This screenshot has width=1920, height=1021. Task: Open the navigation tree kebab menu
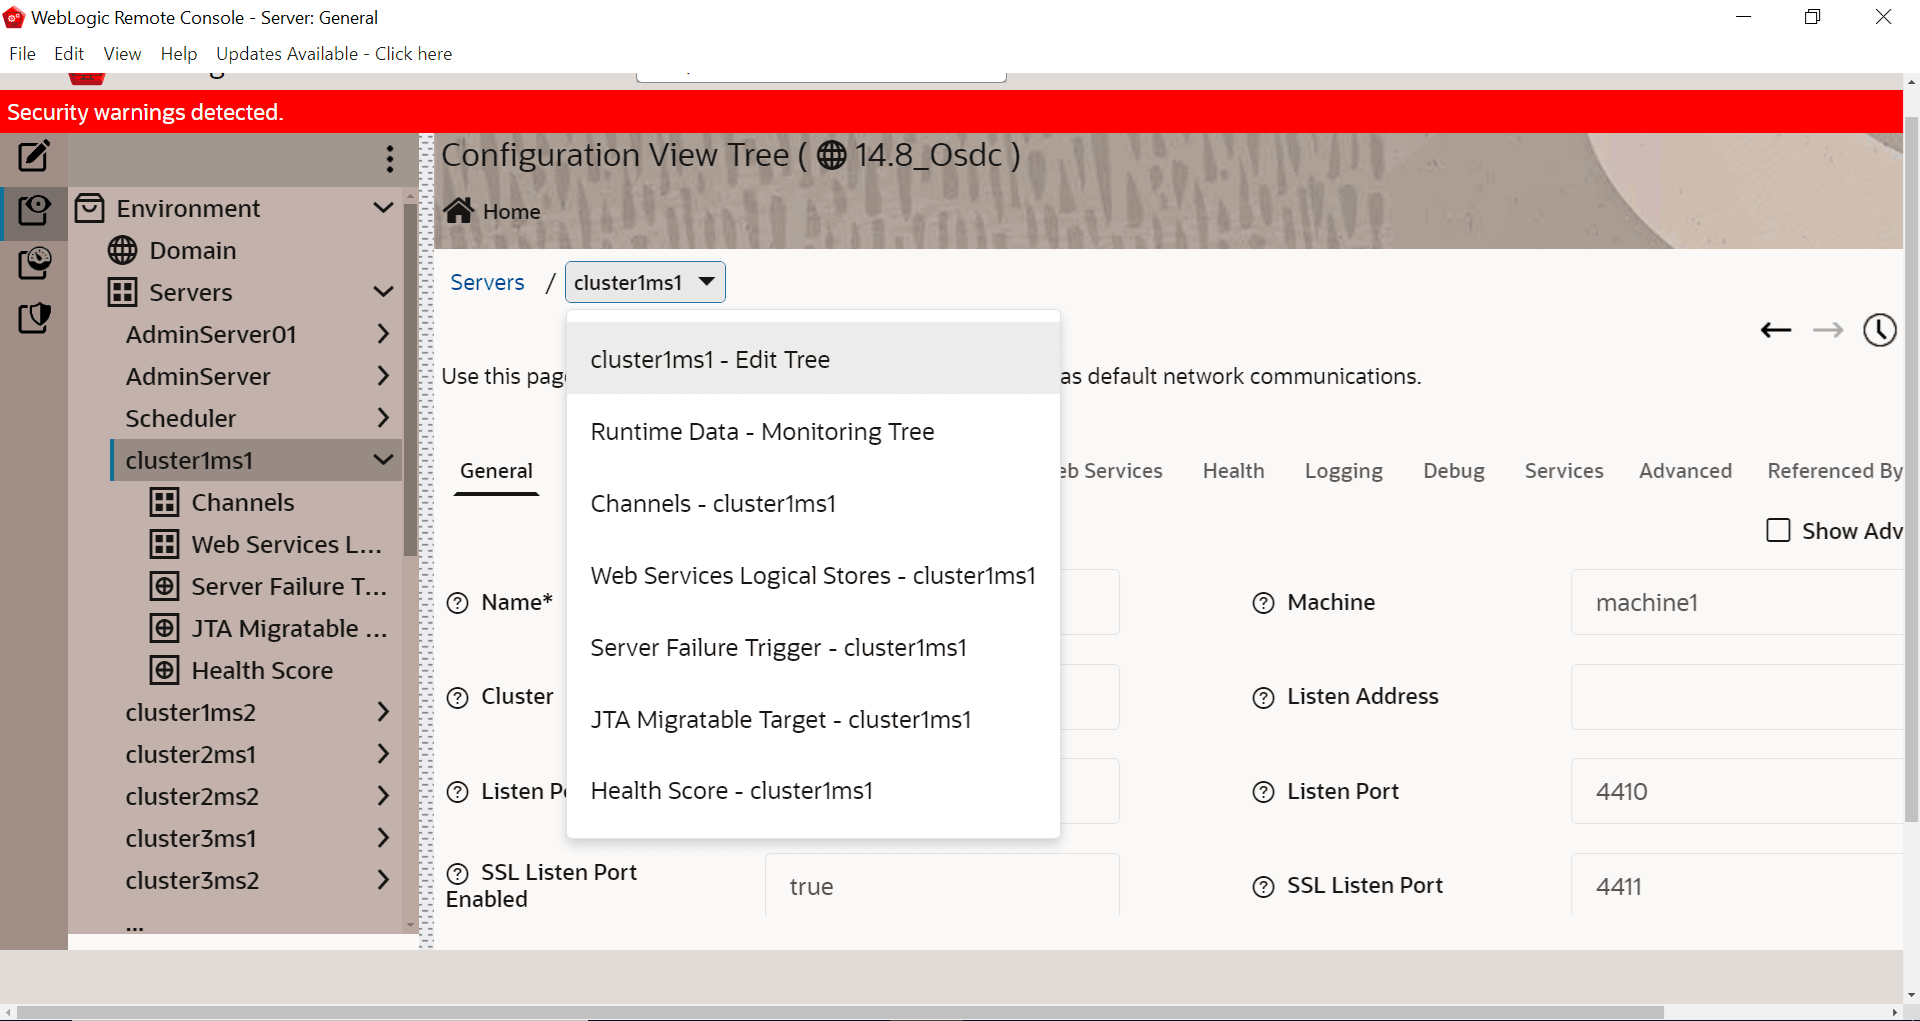click(390, 158)
